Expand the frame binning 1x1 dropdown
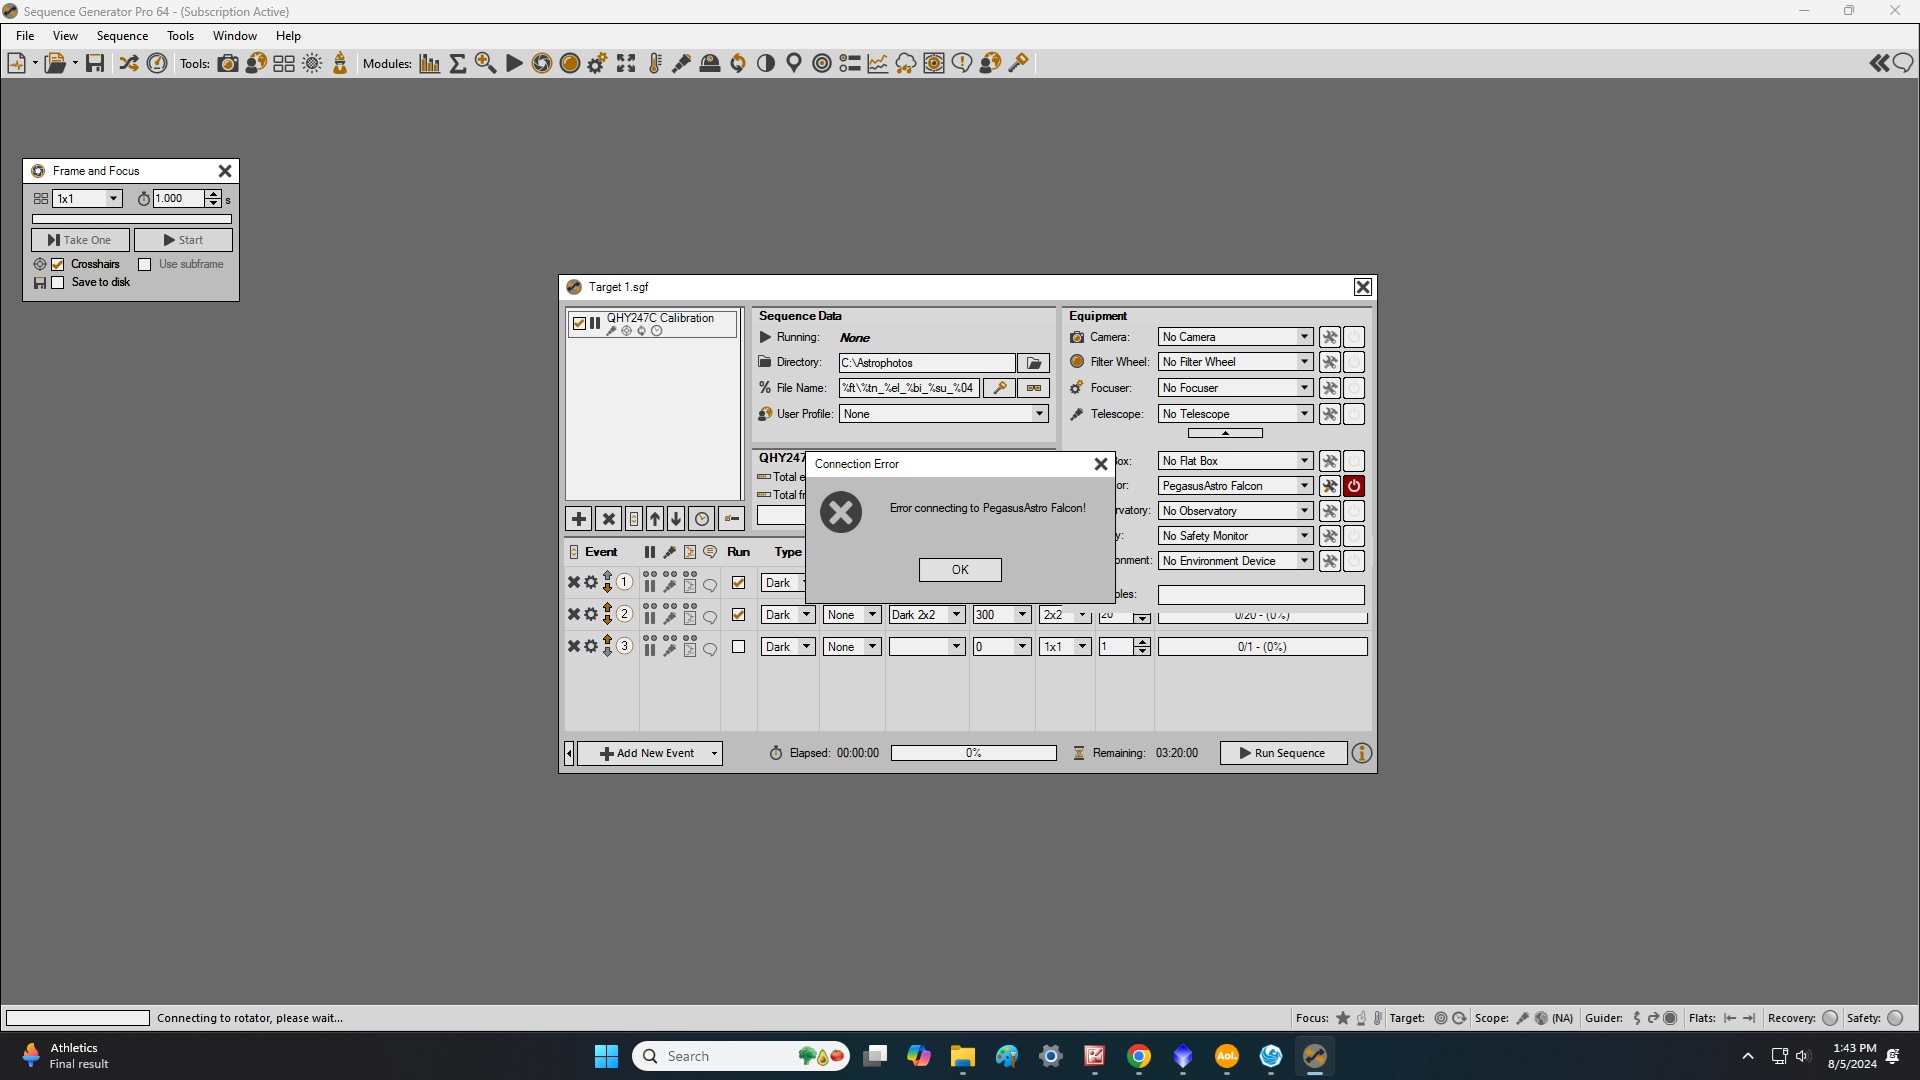 coord(113,199)
